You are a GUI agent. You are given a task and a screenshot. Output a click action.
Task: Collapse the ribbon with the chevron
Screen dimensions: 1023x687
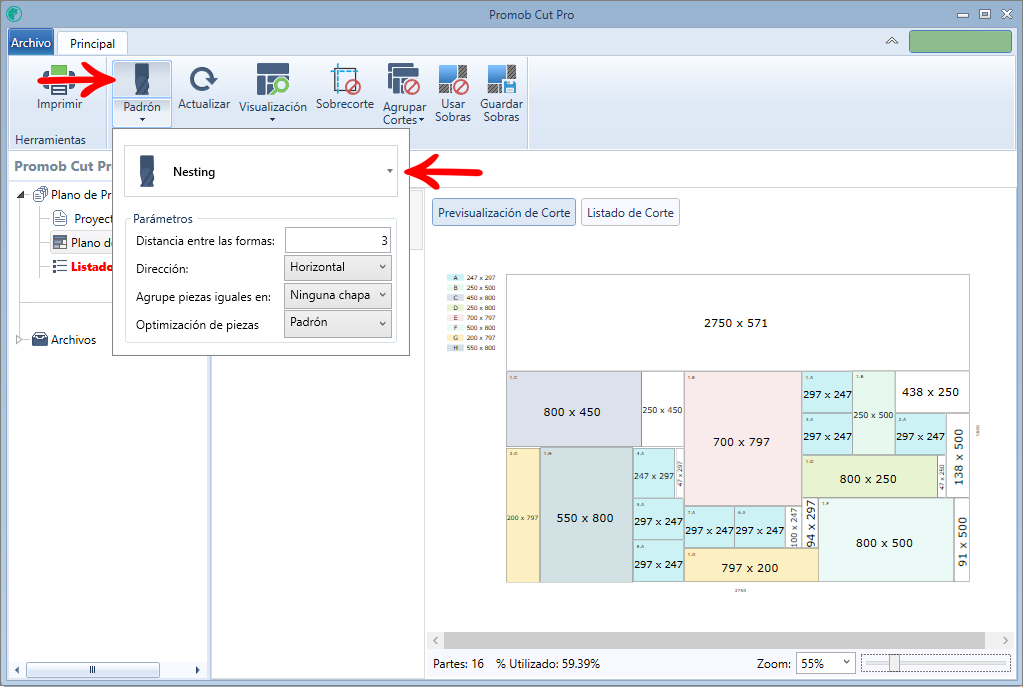pos(891,41)
